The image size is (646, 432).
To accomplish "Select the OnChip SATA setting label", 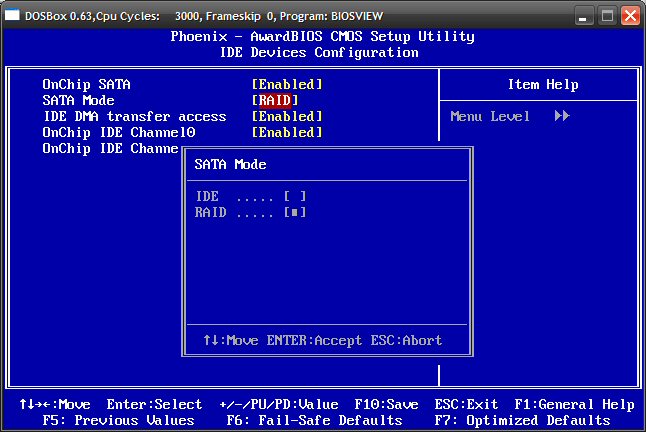I will (x=87, y=84).
